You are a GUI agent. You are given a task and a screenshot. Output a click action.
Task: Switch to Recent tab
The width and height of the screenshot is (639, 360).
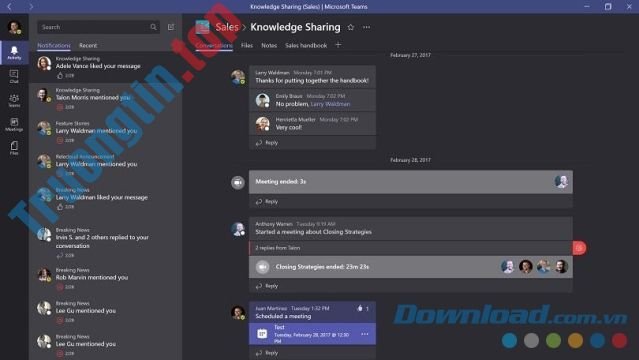pyautogui.click(x=88, y=45)
